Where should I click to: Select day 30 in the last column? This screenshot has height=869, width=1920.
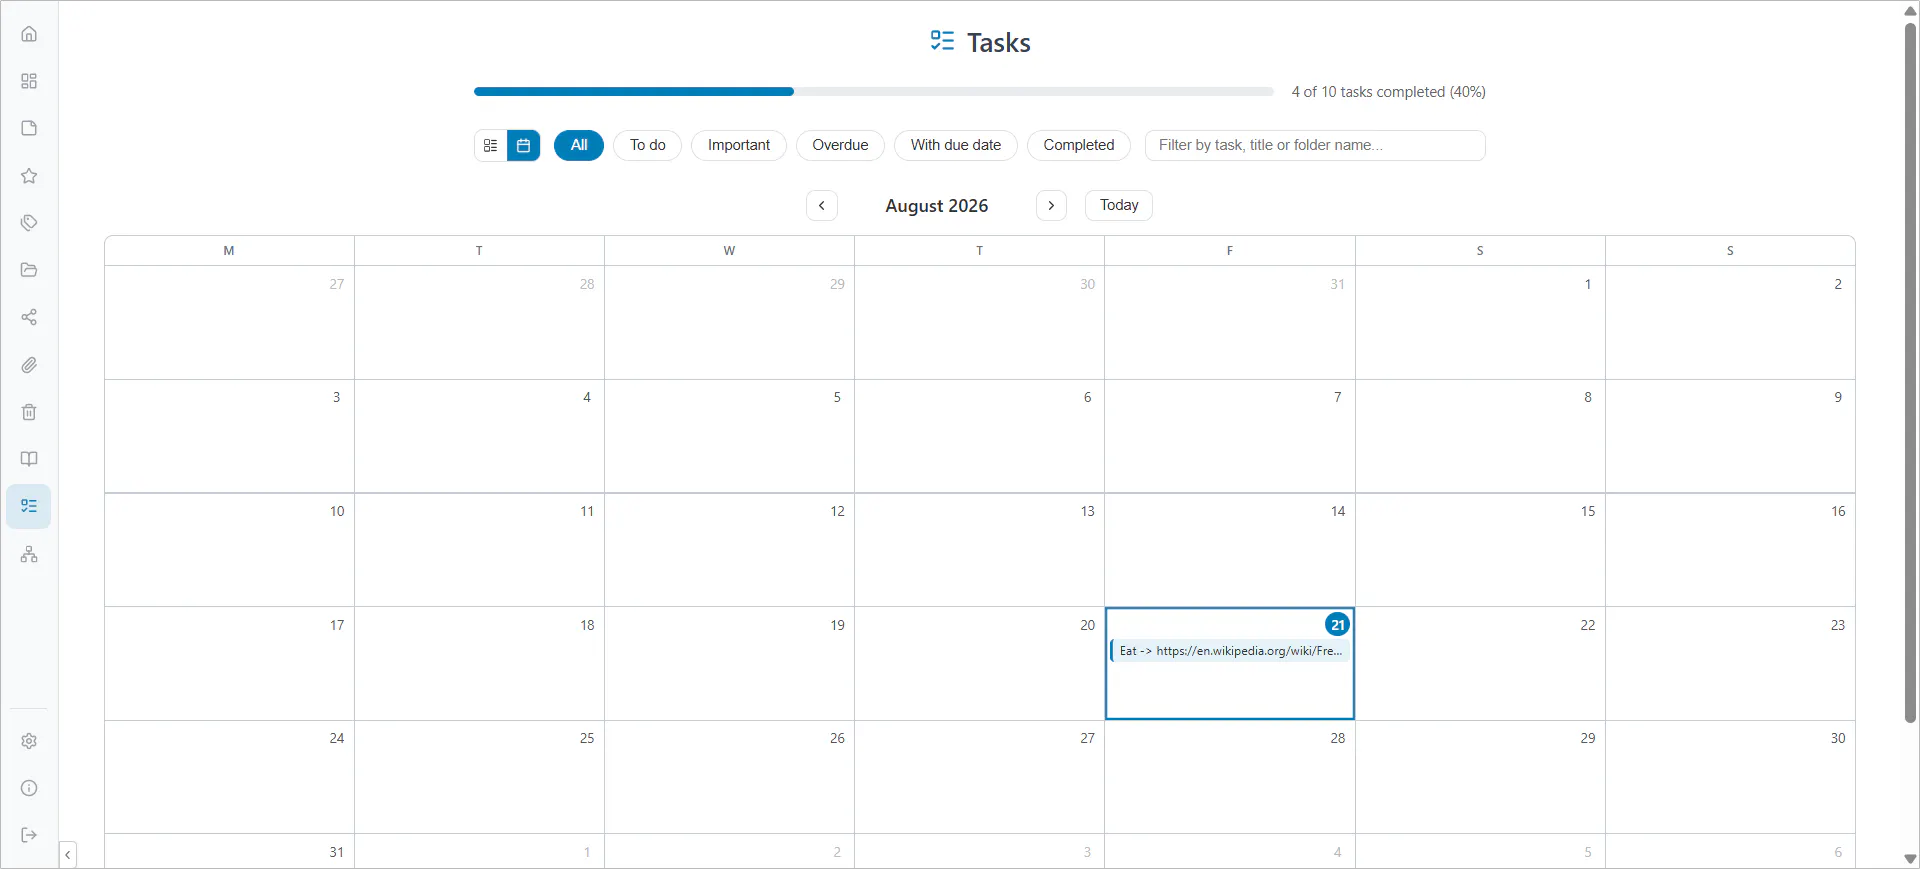[x=1730, y=777]
